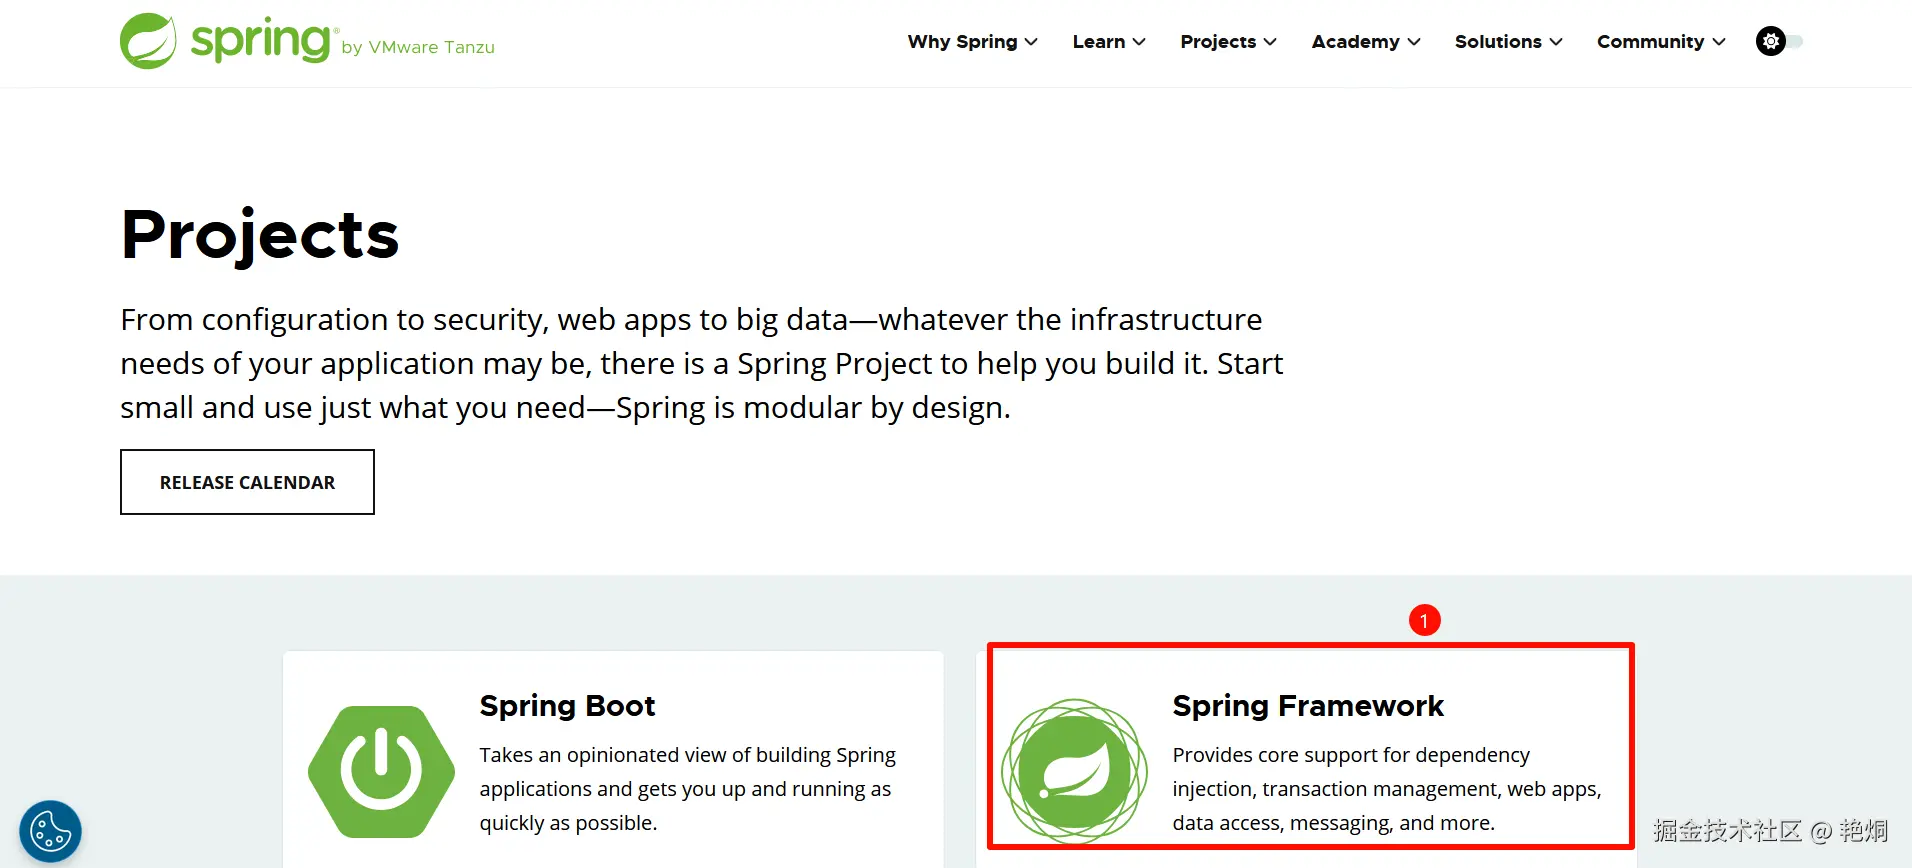Expand the Learn menu chevron

[1139, 42]
